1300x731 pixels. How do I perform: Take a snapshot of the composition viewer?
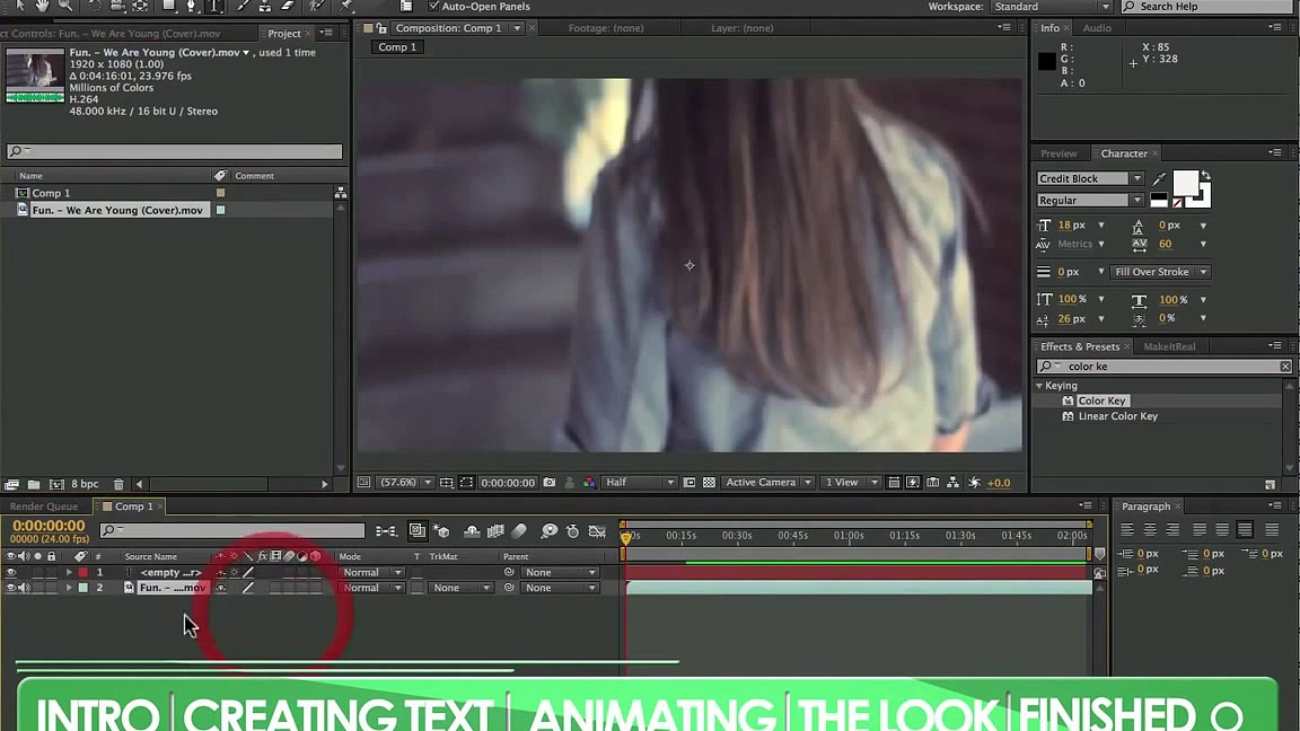(549, 483)
